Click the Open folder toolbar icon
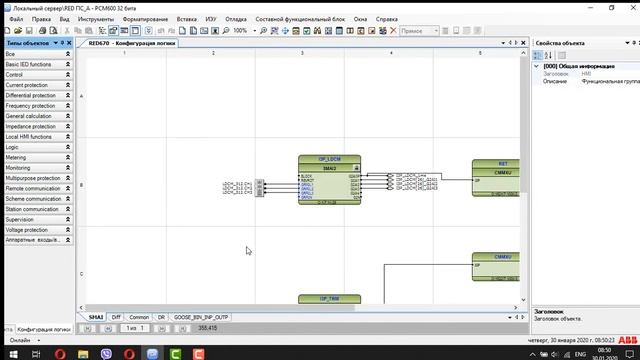 (18, 31)
